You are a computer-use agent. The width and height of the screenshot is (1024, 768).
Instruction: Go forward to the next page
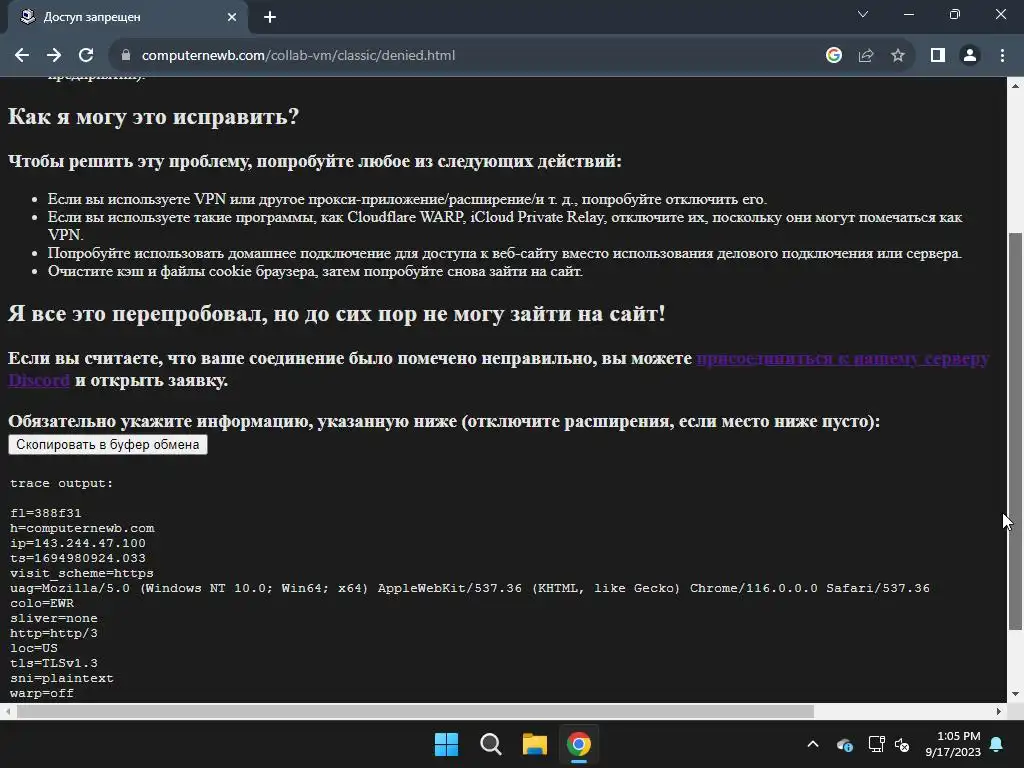54,56
